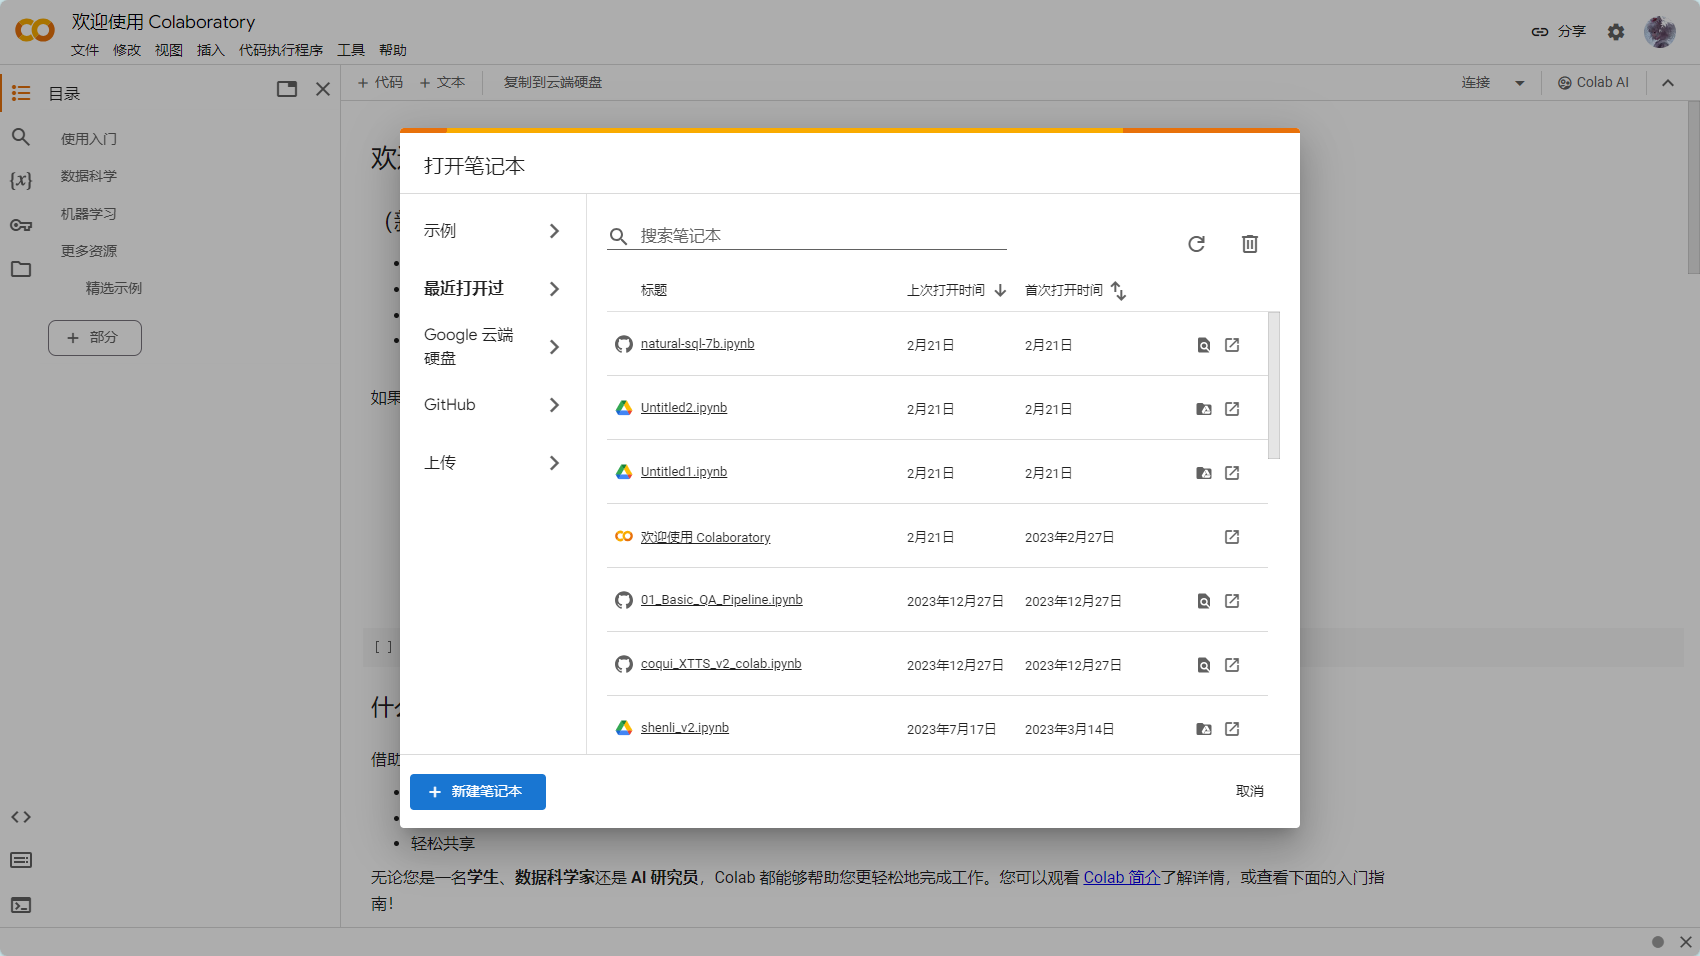Click user account avatar
The width and height of the screenshot is (1700, 956).
pyautogui.click(x=1660, y=32)
